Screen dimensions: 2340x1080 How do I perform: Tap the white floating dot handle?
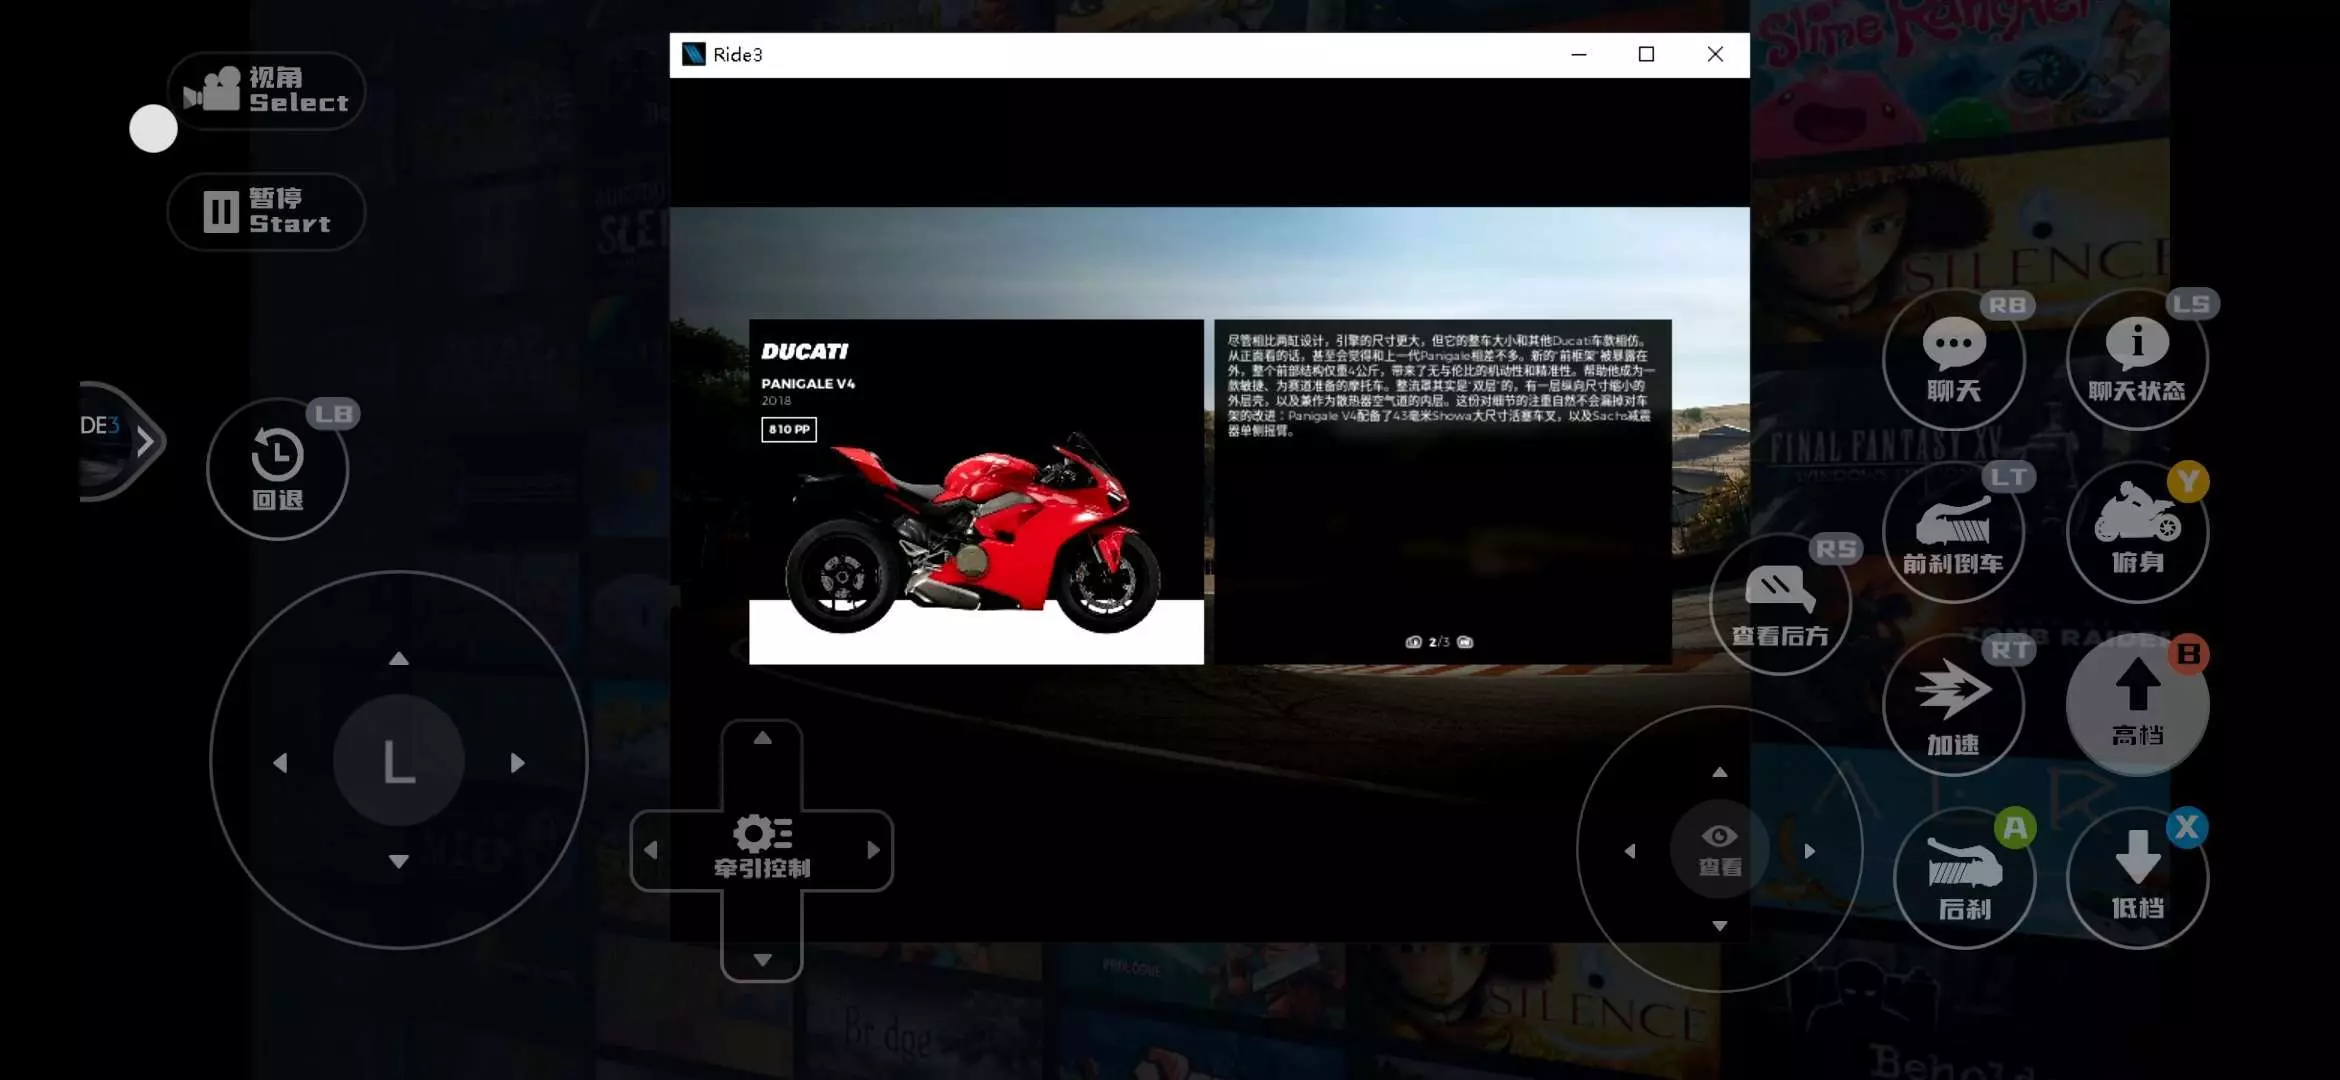153,129
